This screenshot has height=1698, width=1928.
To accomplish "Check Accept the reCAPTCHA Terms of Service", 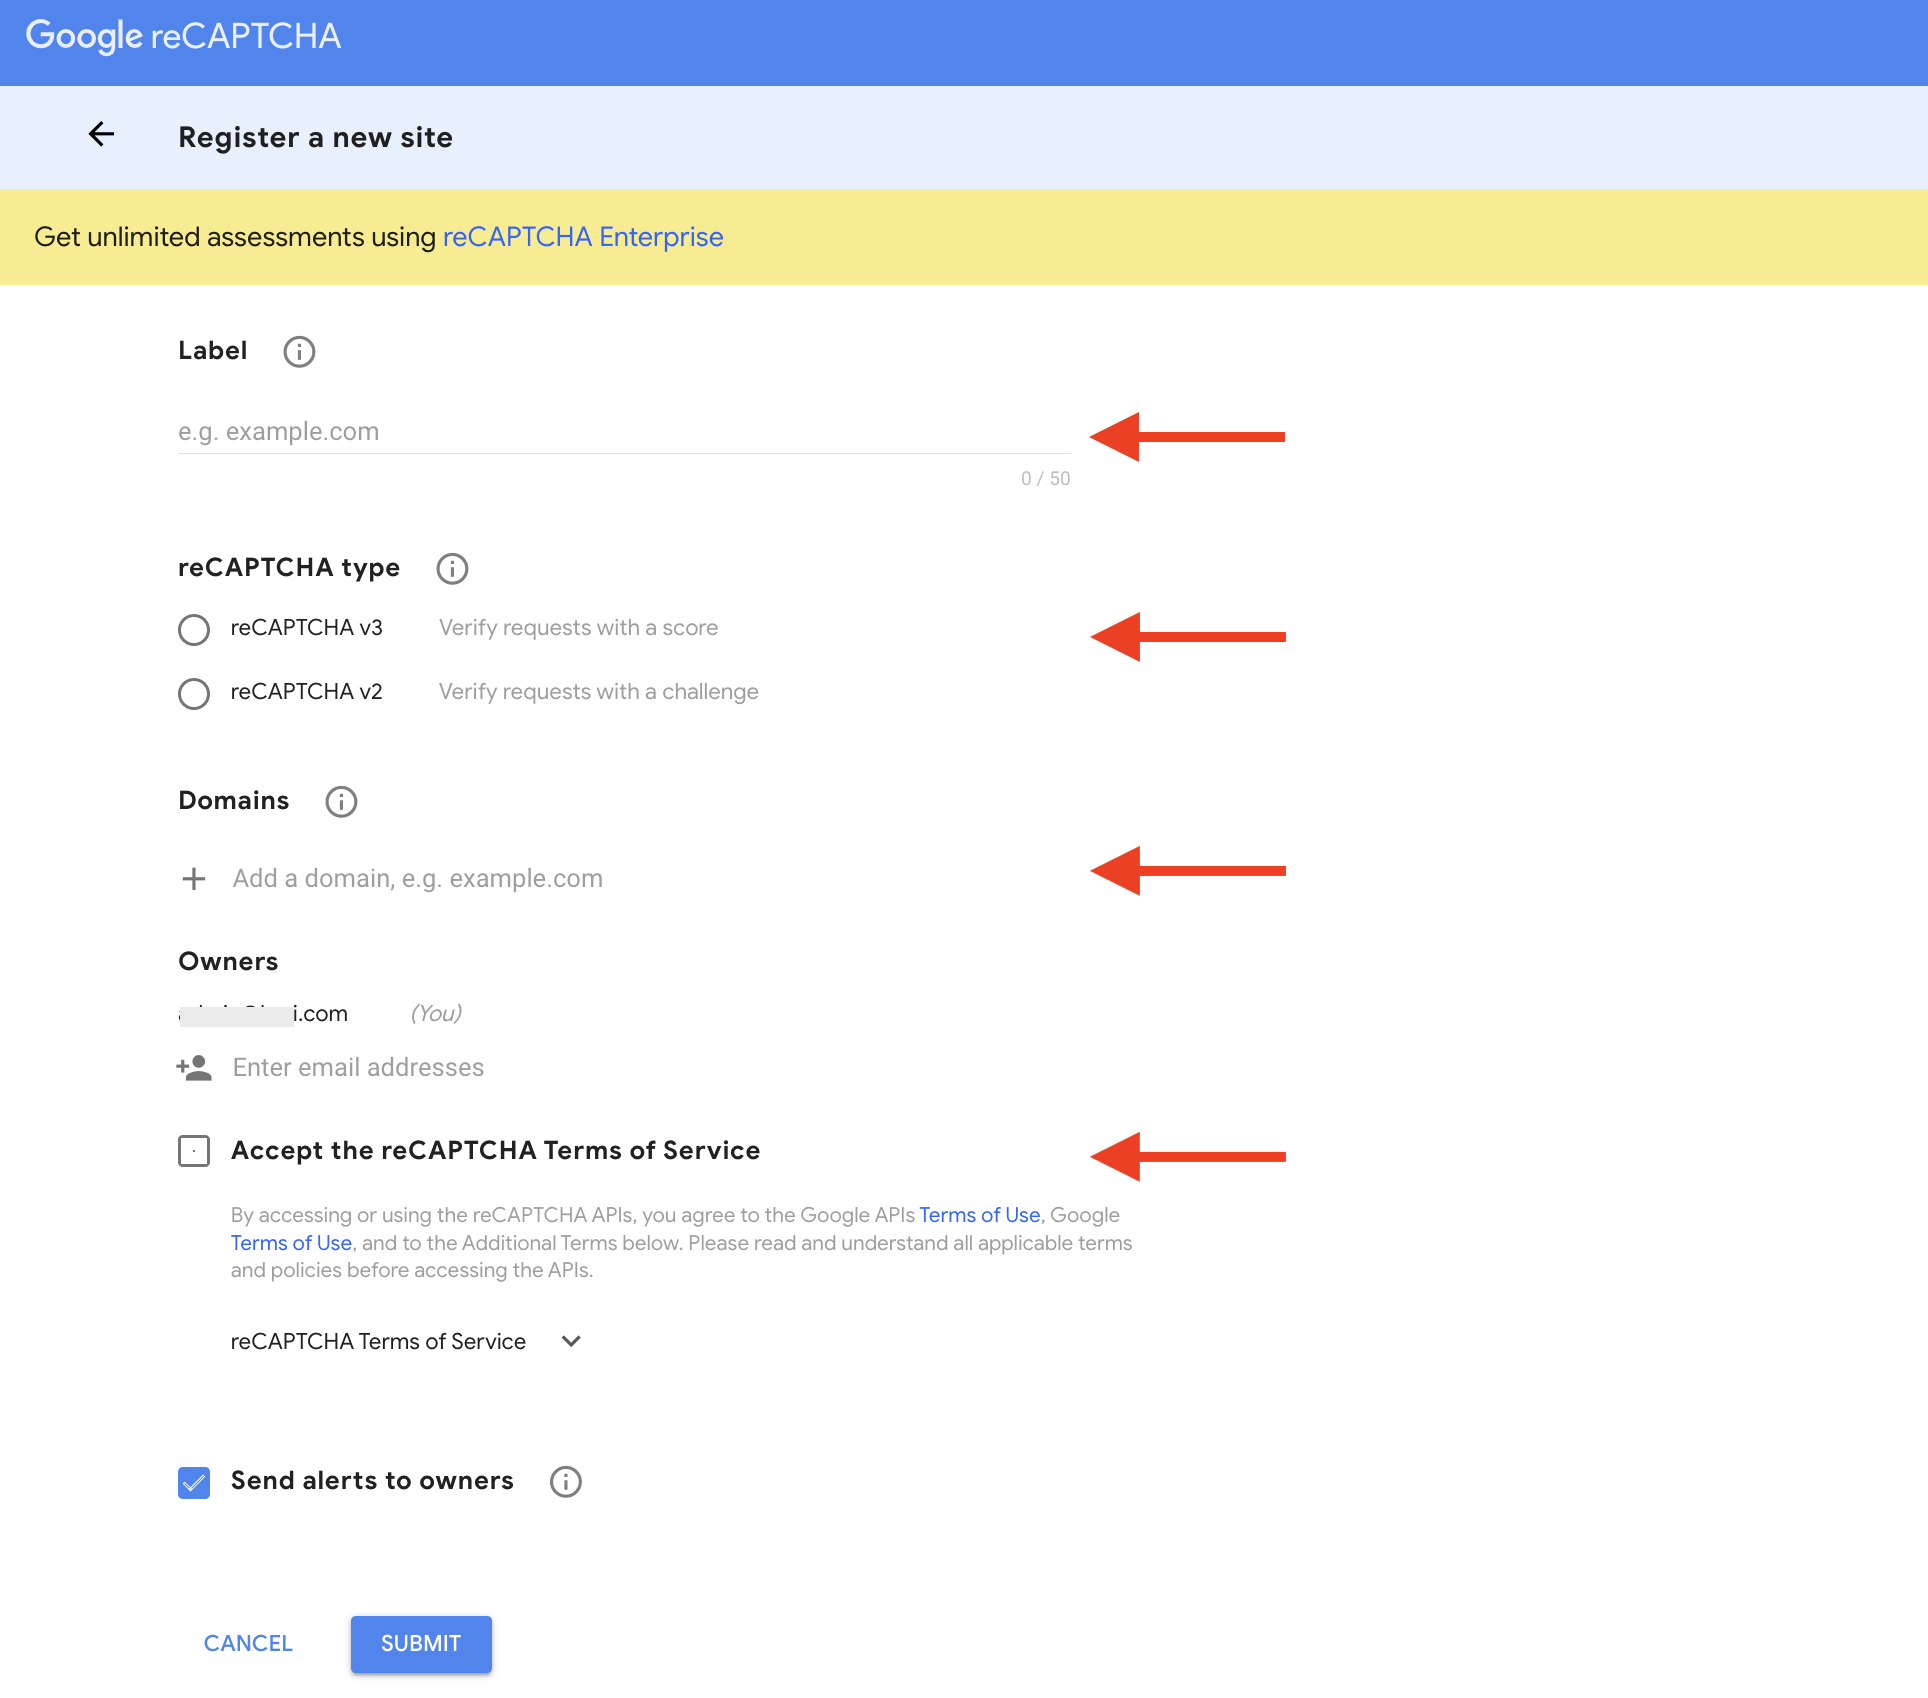I will click(x=194, y=1151).
